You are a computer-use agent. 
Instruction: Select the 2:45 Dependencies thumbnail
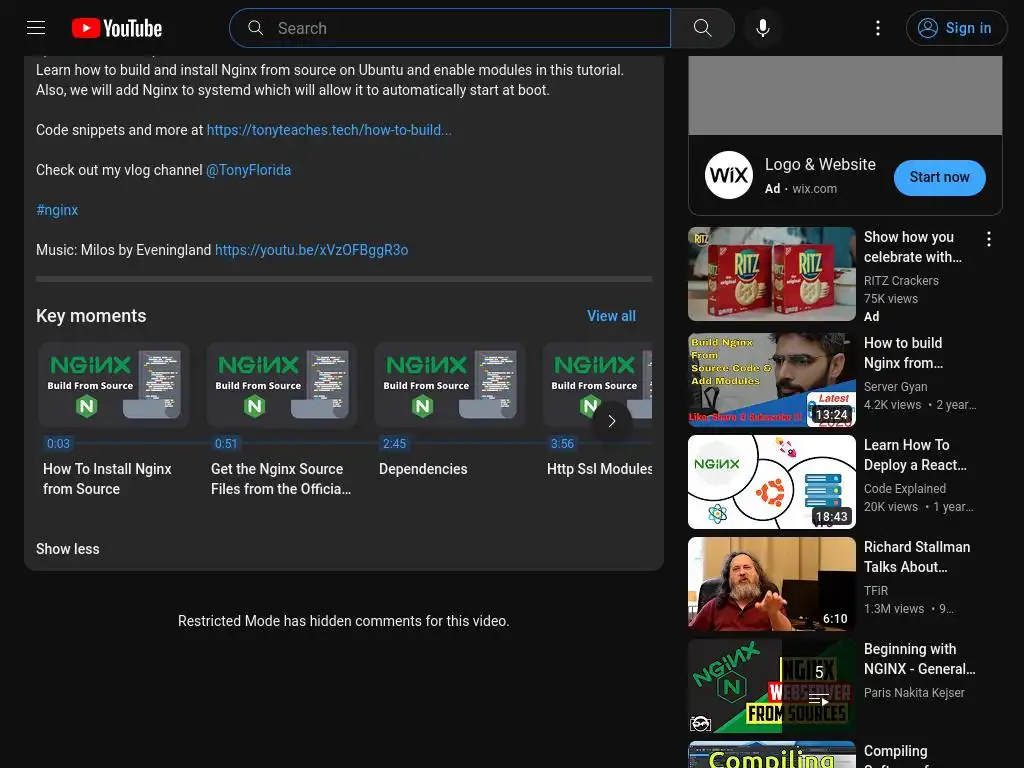coord(450,385)
